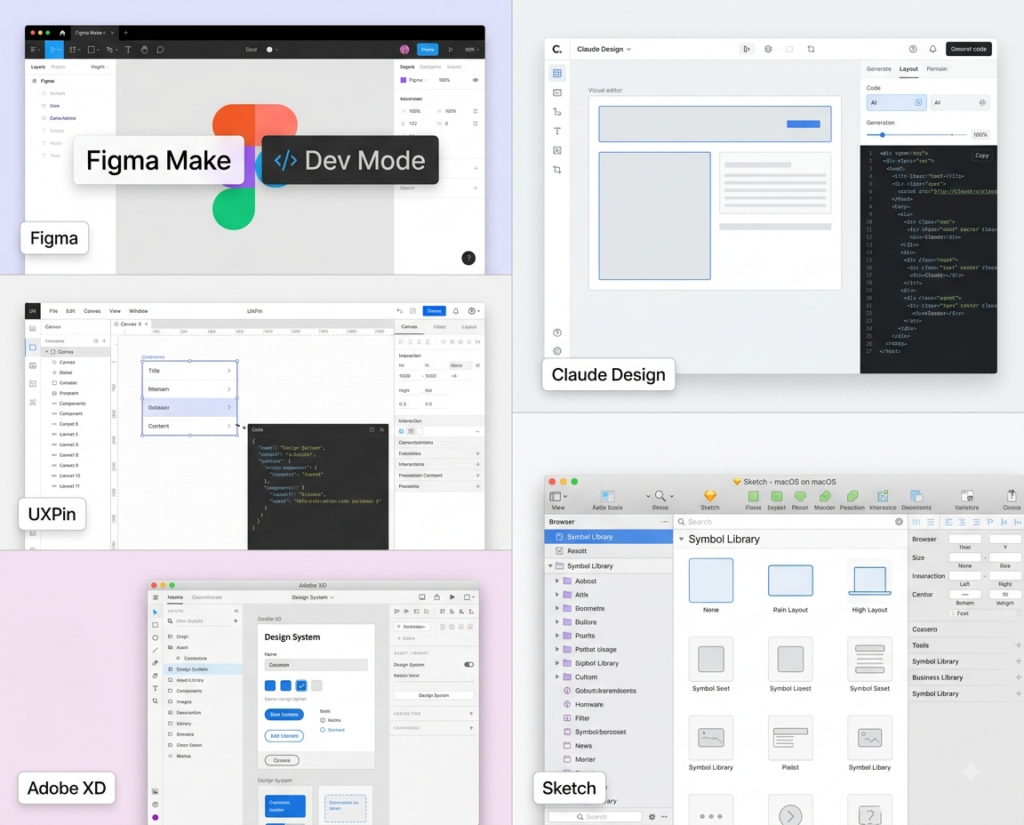Open the zoom level dropdown in Figma
The width and height of the screenshot is (1024, 825).
pyautogui.click(x=472, y=50)
